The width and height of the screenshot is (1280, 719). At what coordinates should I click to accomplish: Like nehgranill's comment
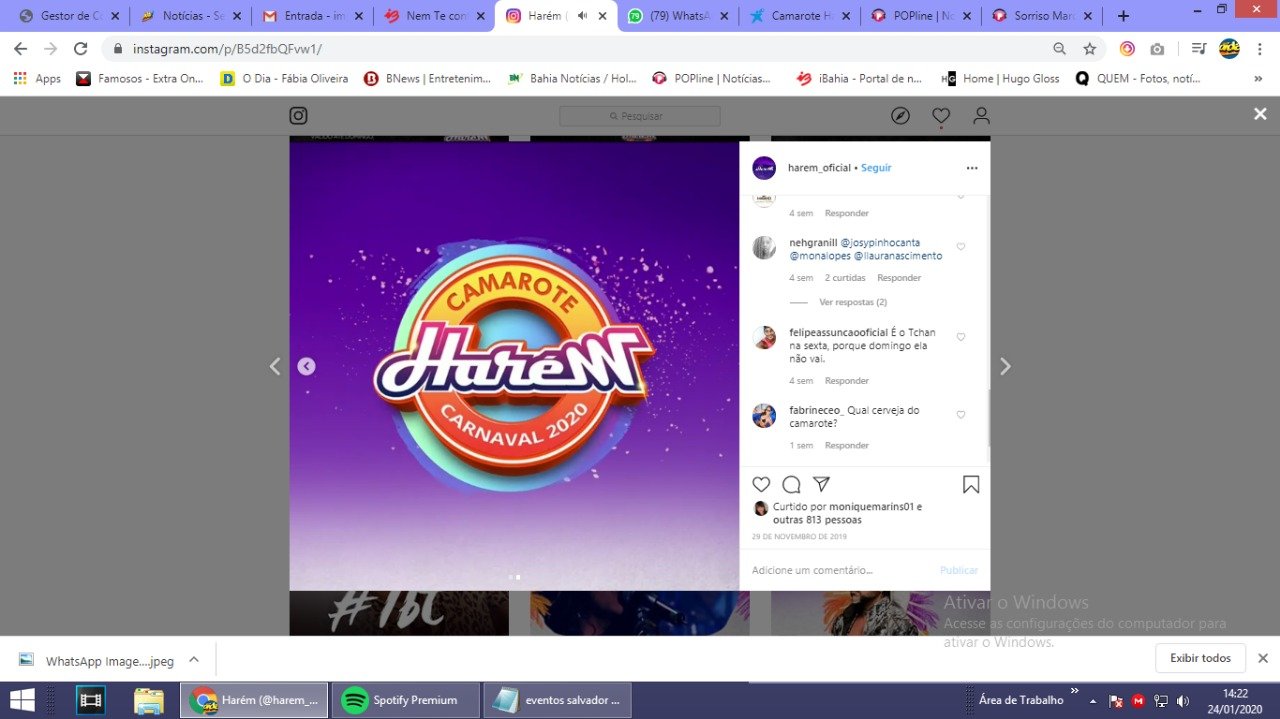click(961, 247)
